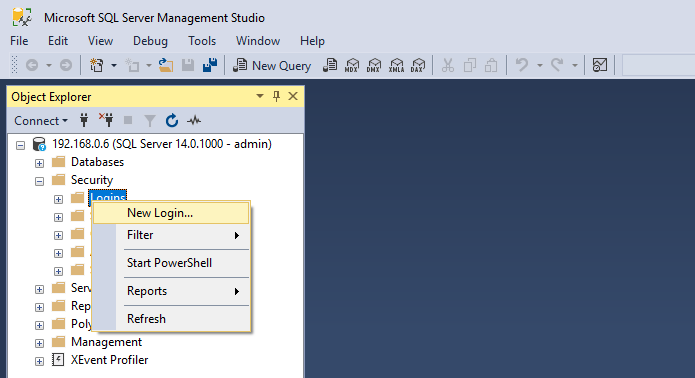
Task: Open the New Project icon dropdown arrow
Action: (x=114, y=66)
